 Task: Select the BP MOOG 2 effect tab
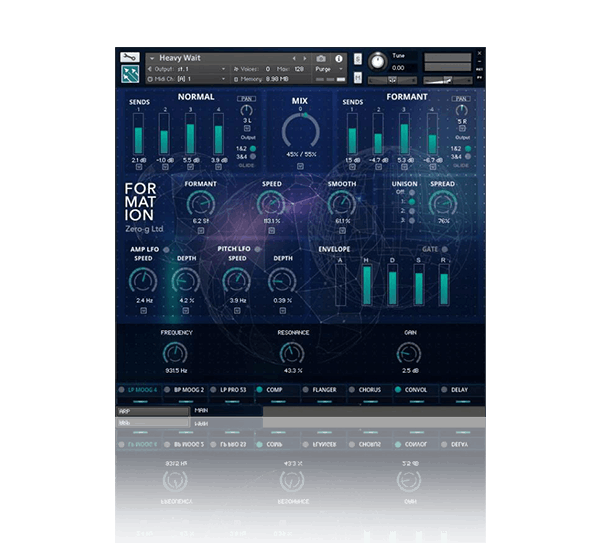click(x=189, y=390)
